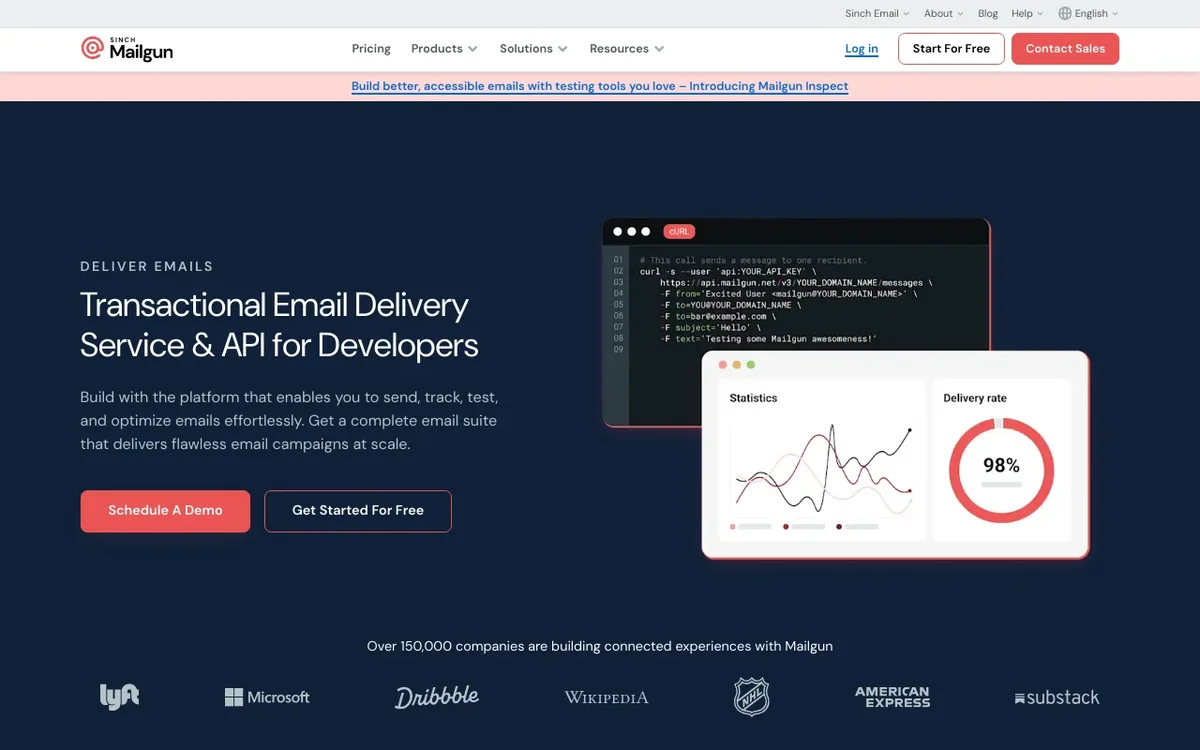
Task: Click the cURL tab badge on the code window
Action: tap(679, 231)
